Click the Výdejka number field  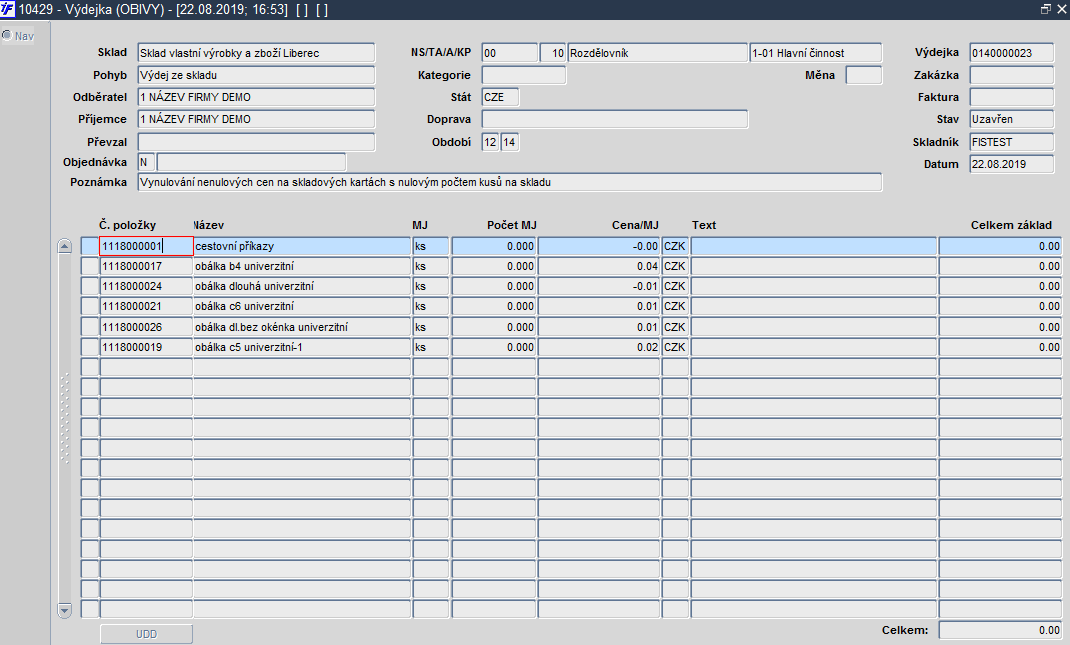[1011, 53]
